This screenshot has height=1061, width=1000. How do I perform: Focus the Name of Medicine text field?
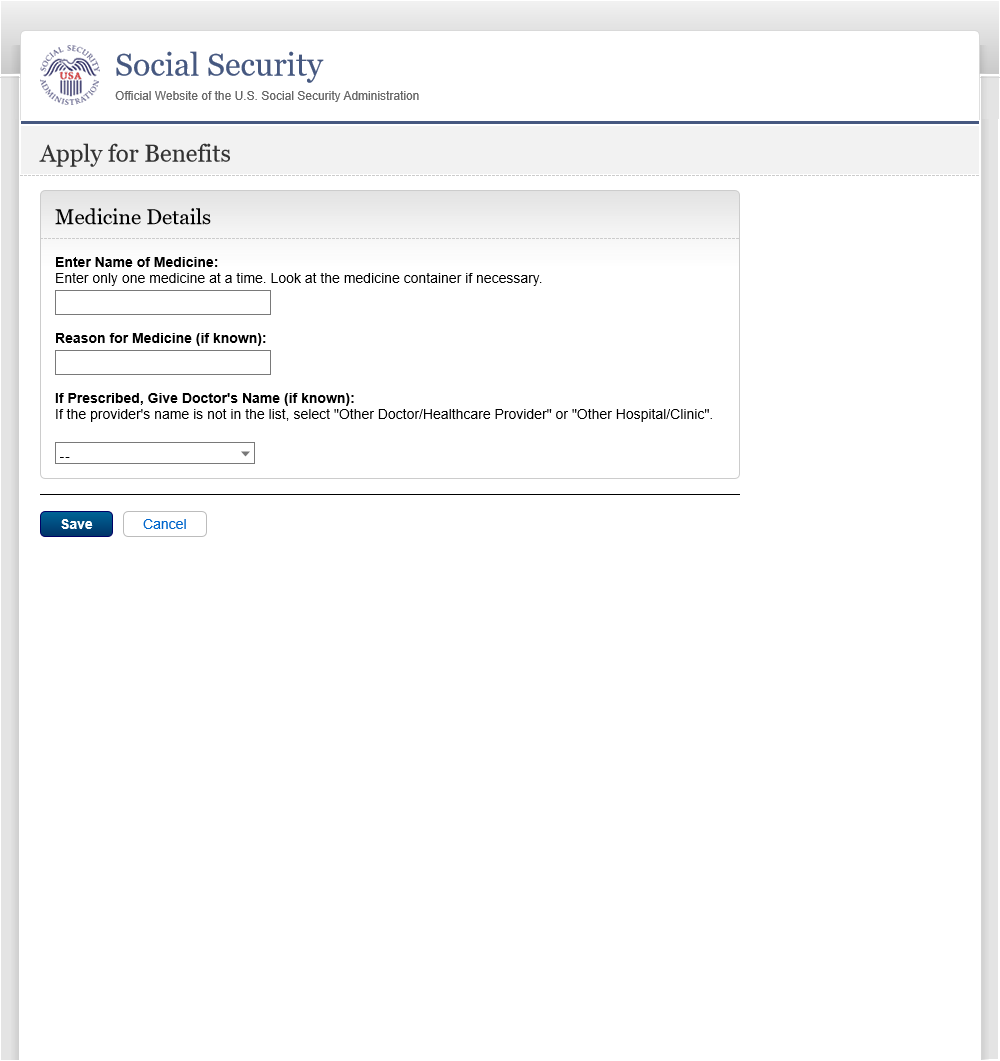point(163,303)
